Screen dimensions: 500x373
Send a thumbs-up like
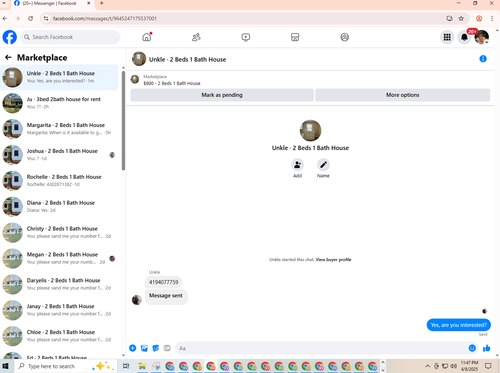tap(487, 348)
